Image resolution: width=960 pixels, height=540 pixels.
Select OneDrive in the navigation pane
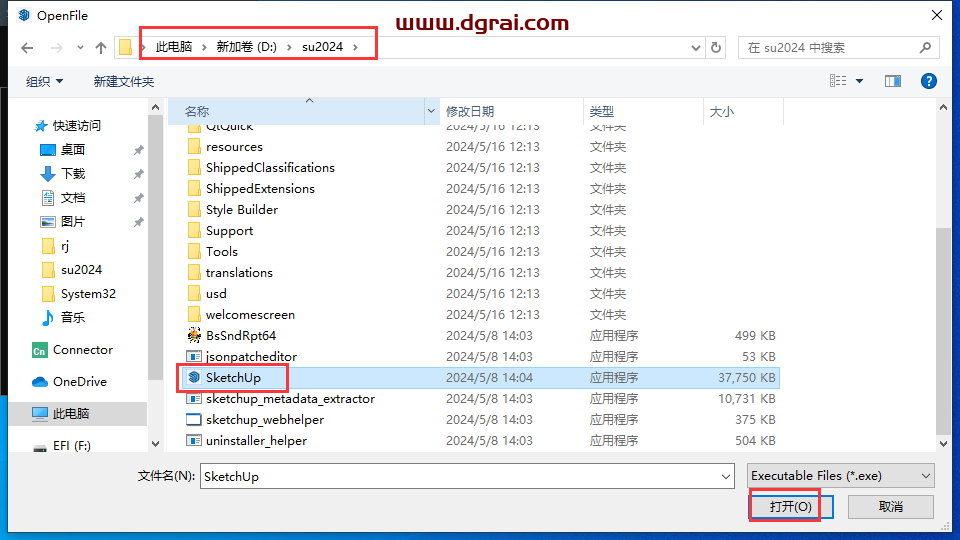[x=80, y=382]
